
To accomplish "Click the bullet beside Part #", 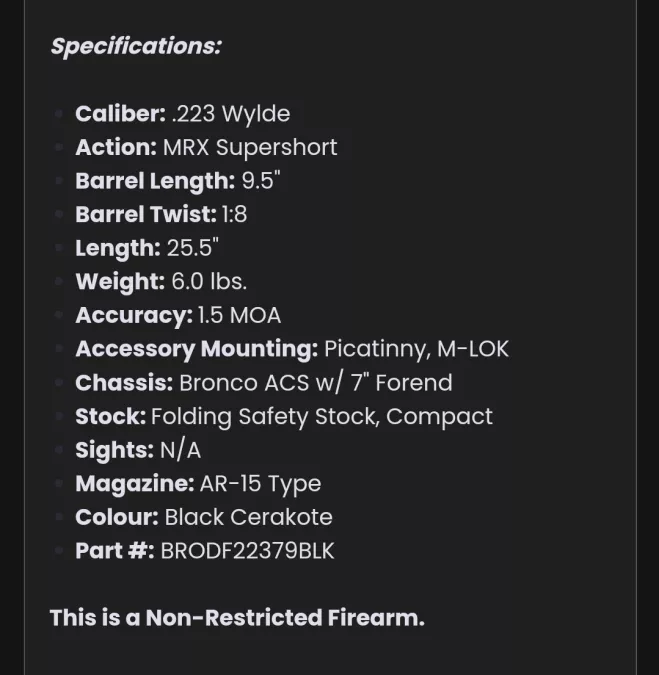I will (59, 551).
